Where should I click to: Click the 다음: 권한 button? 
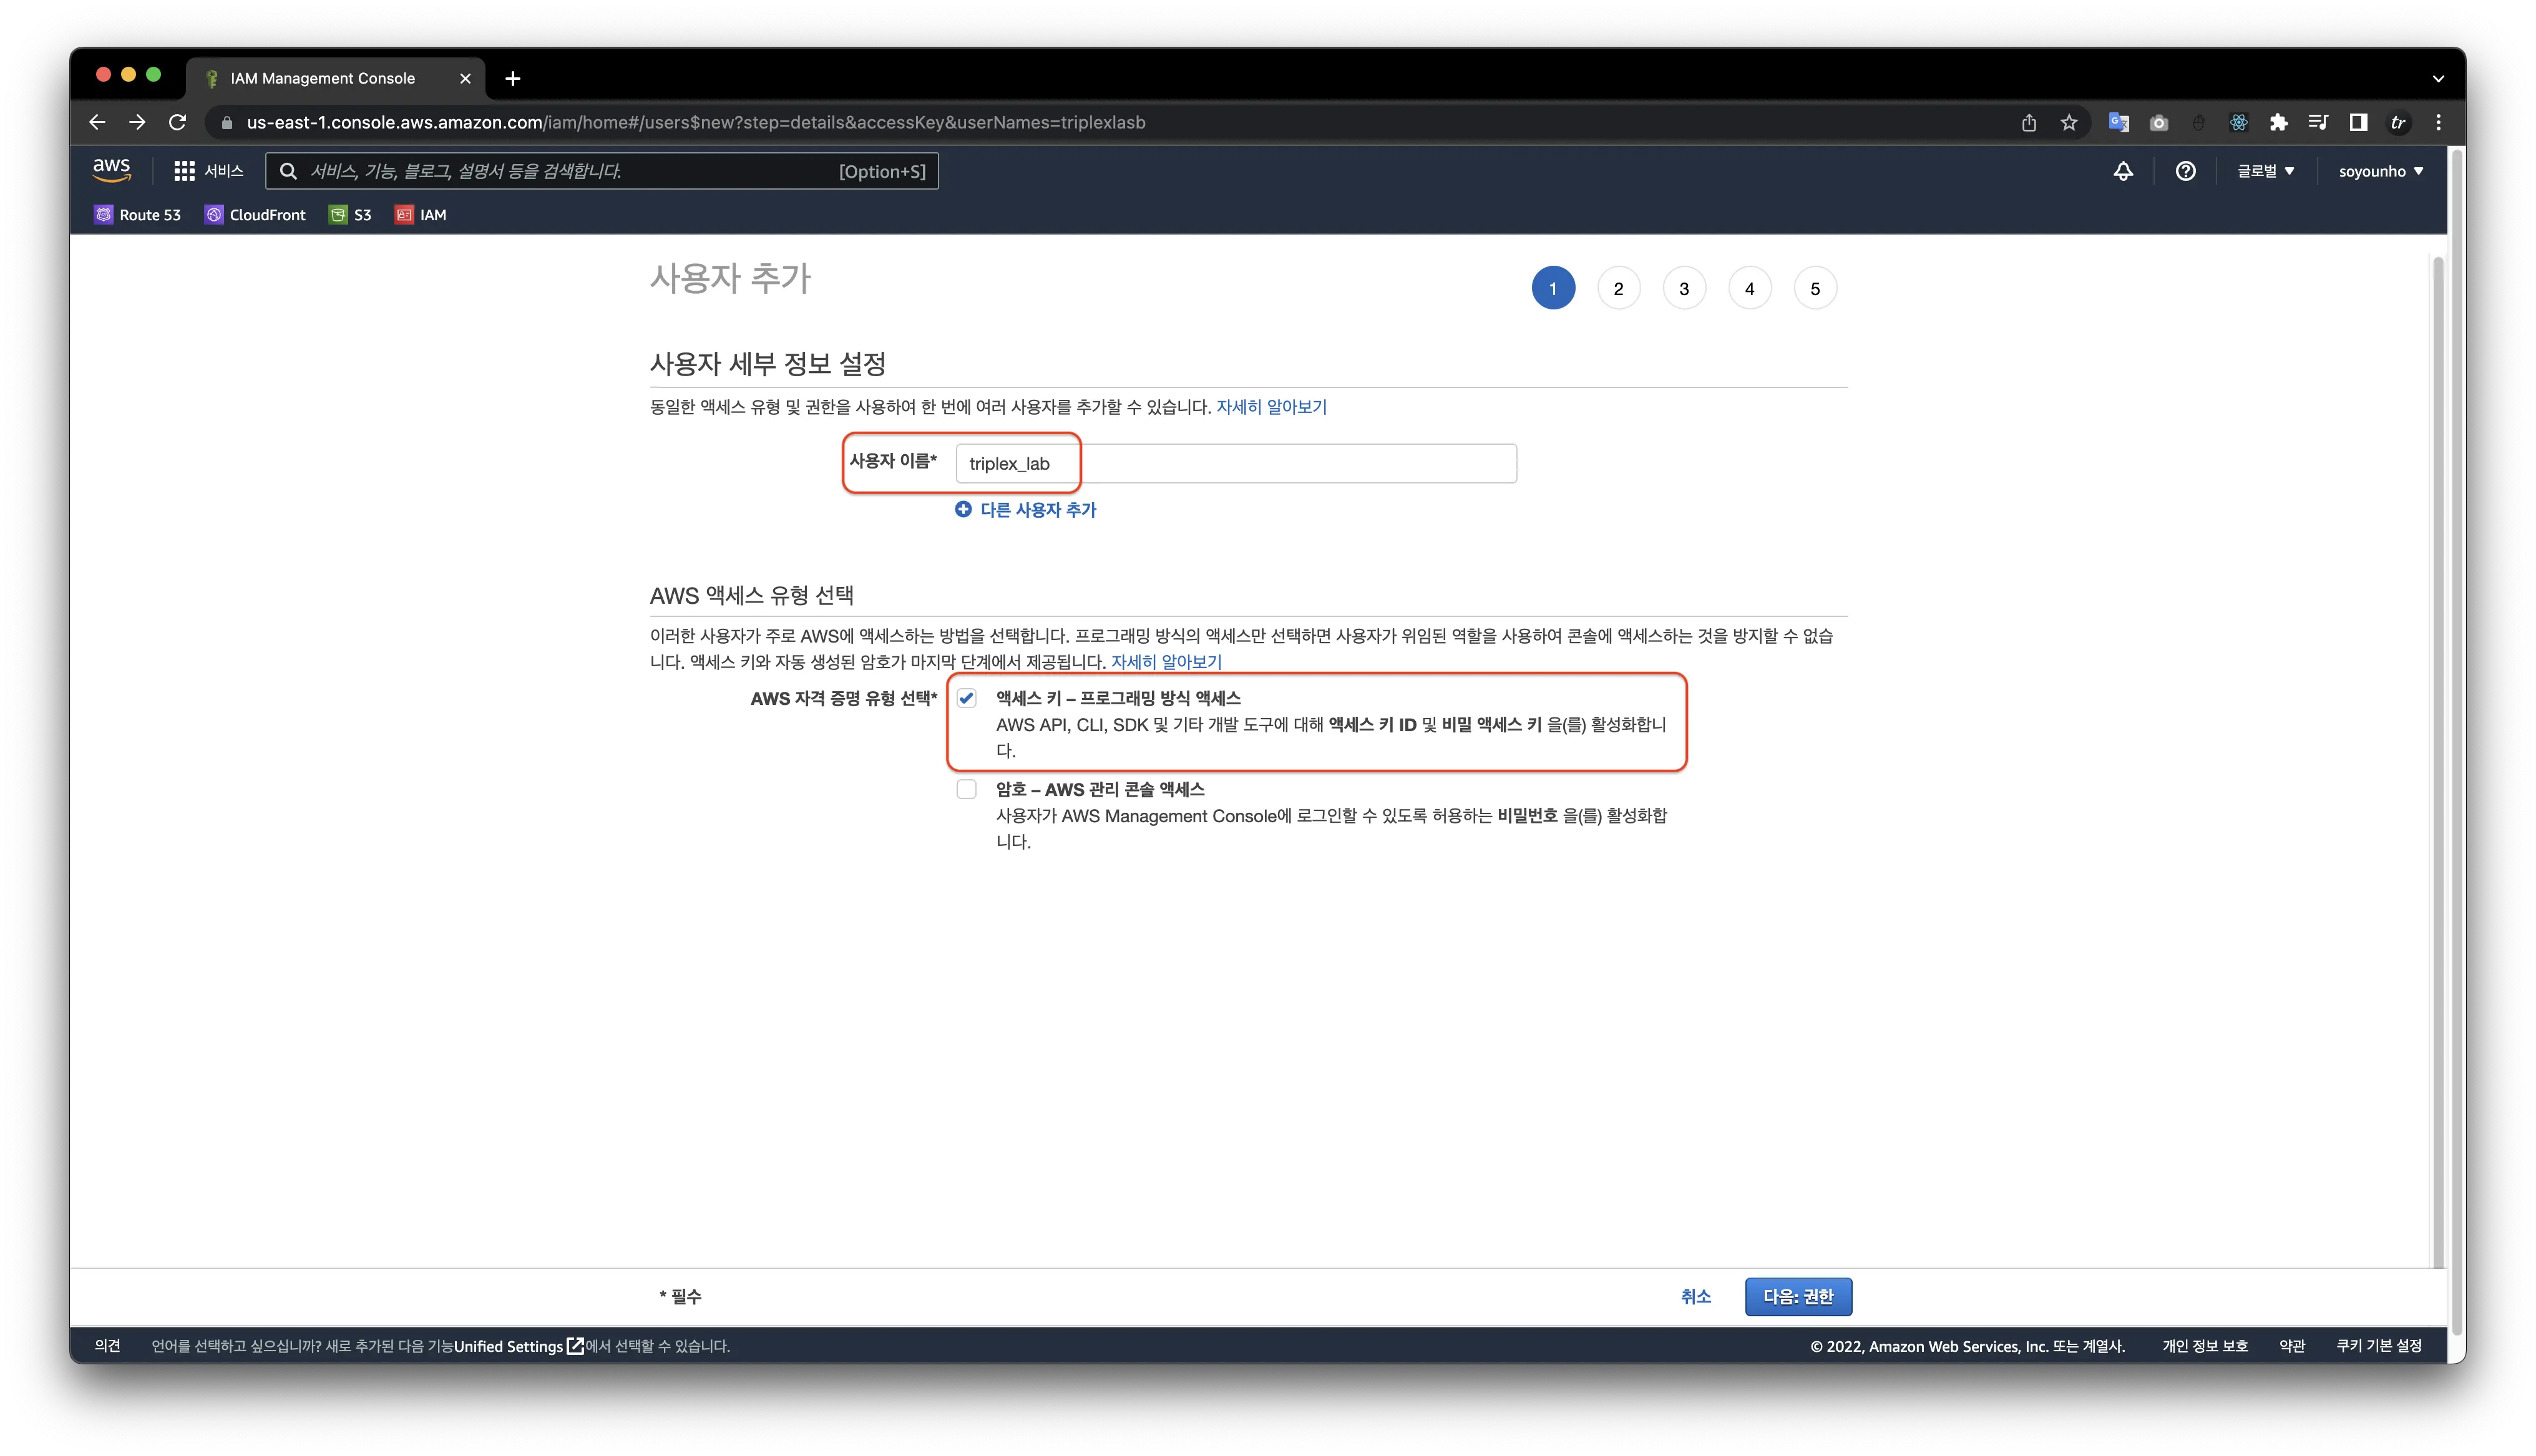(1798, 1296)
